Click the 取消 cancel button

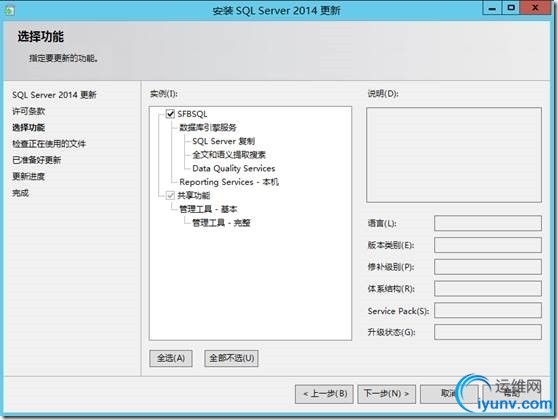448,394
